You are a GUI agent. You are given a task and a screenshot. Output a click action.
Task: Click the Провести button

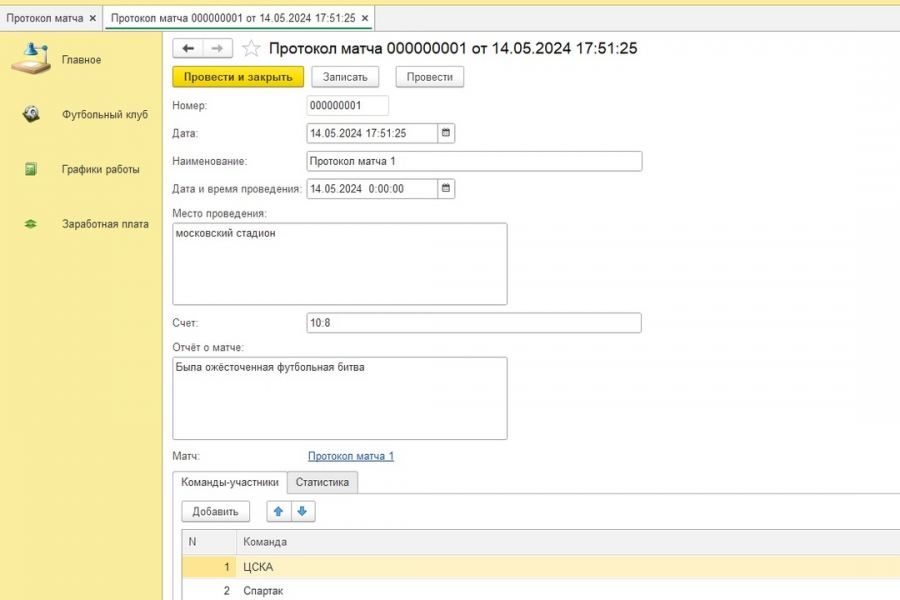pos(429,77)
